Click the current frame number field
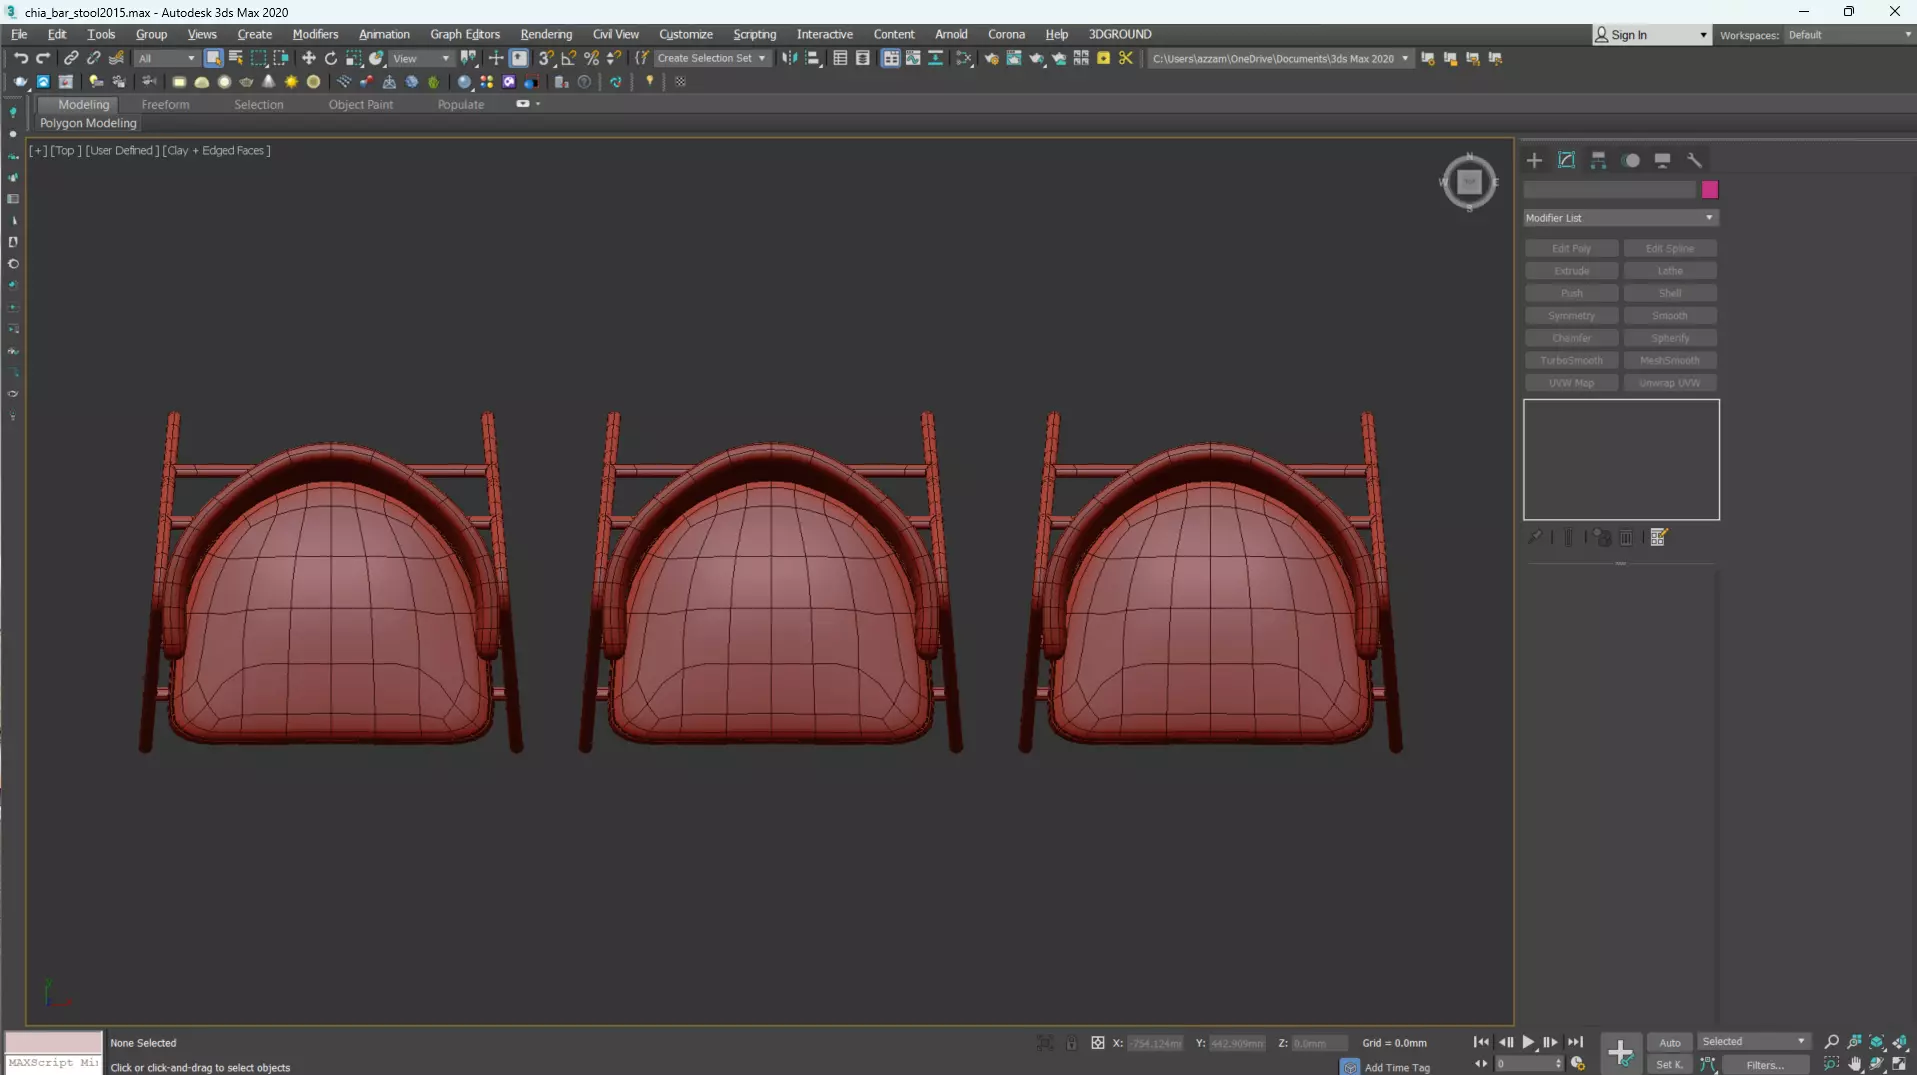The height and width of the screenshot is (1075, 1917). tap(1524, 1064)
